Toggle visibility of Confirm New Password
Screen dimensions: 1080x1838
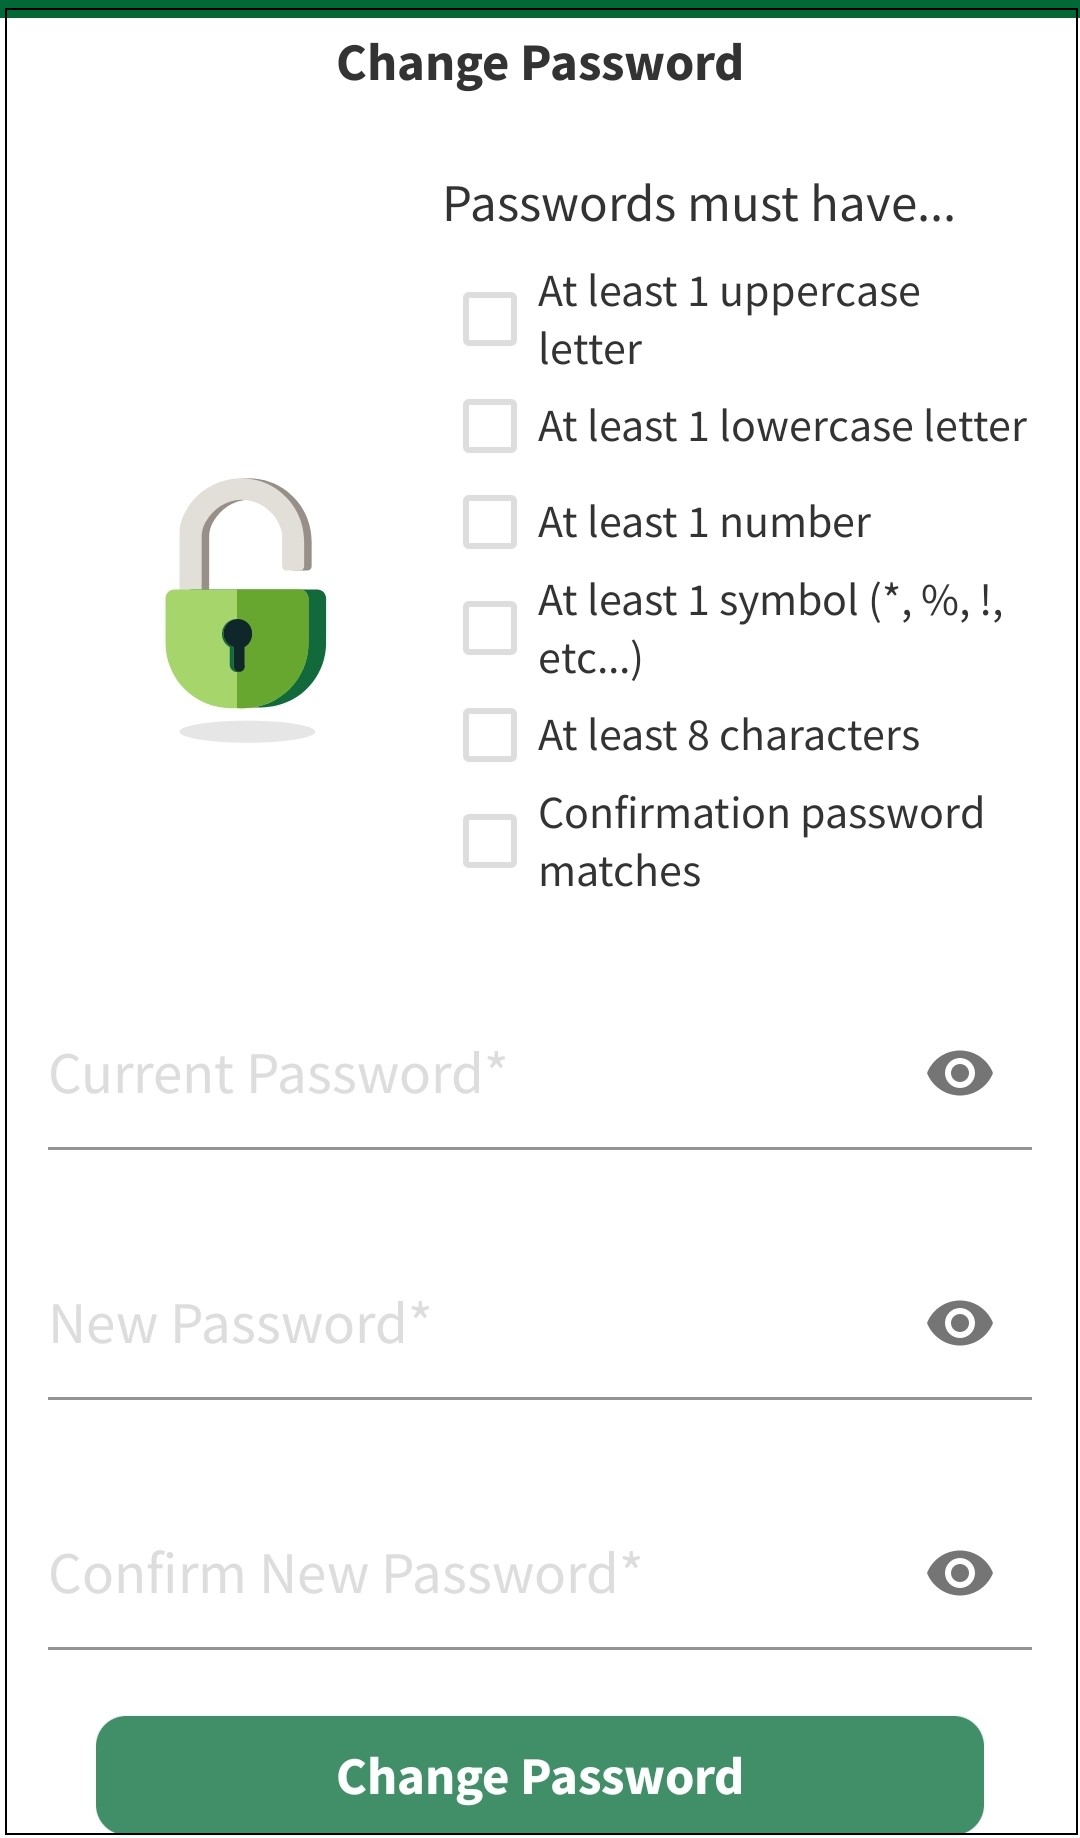[x=959, y=1574]
